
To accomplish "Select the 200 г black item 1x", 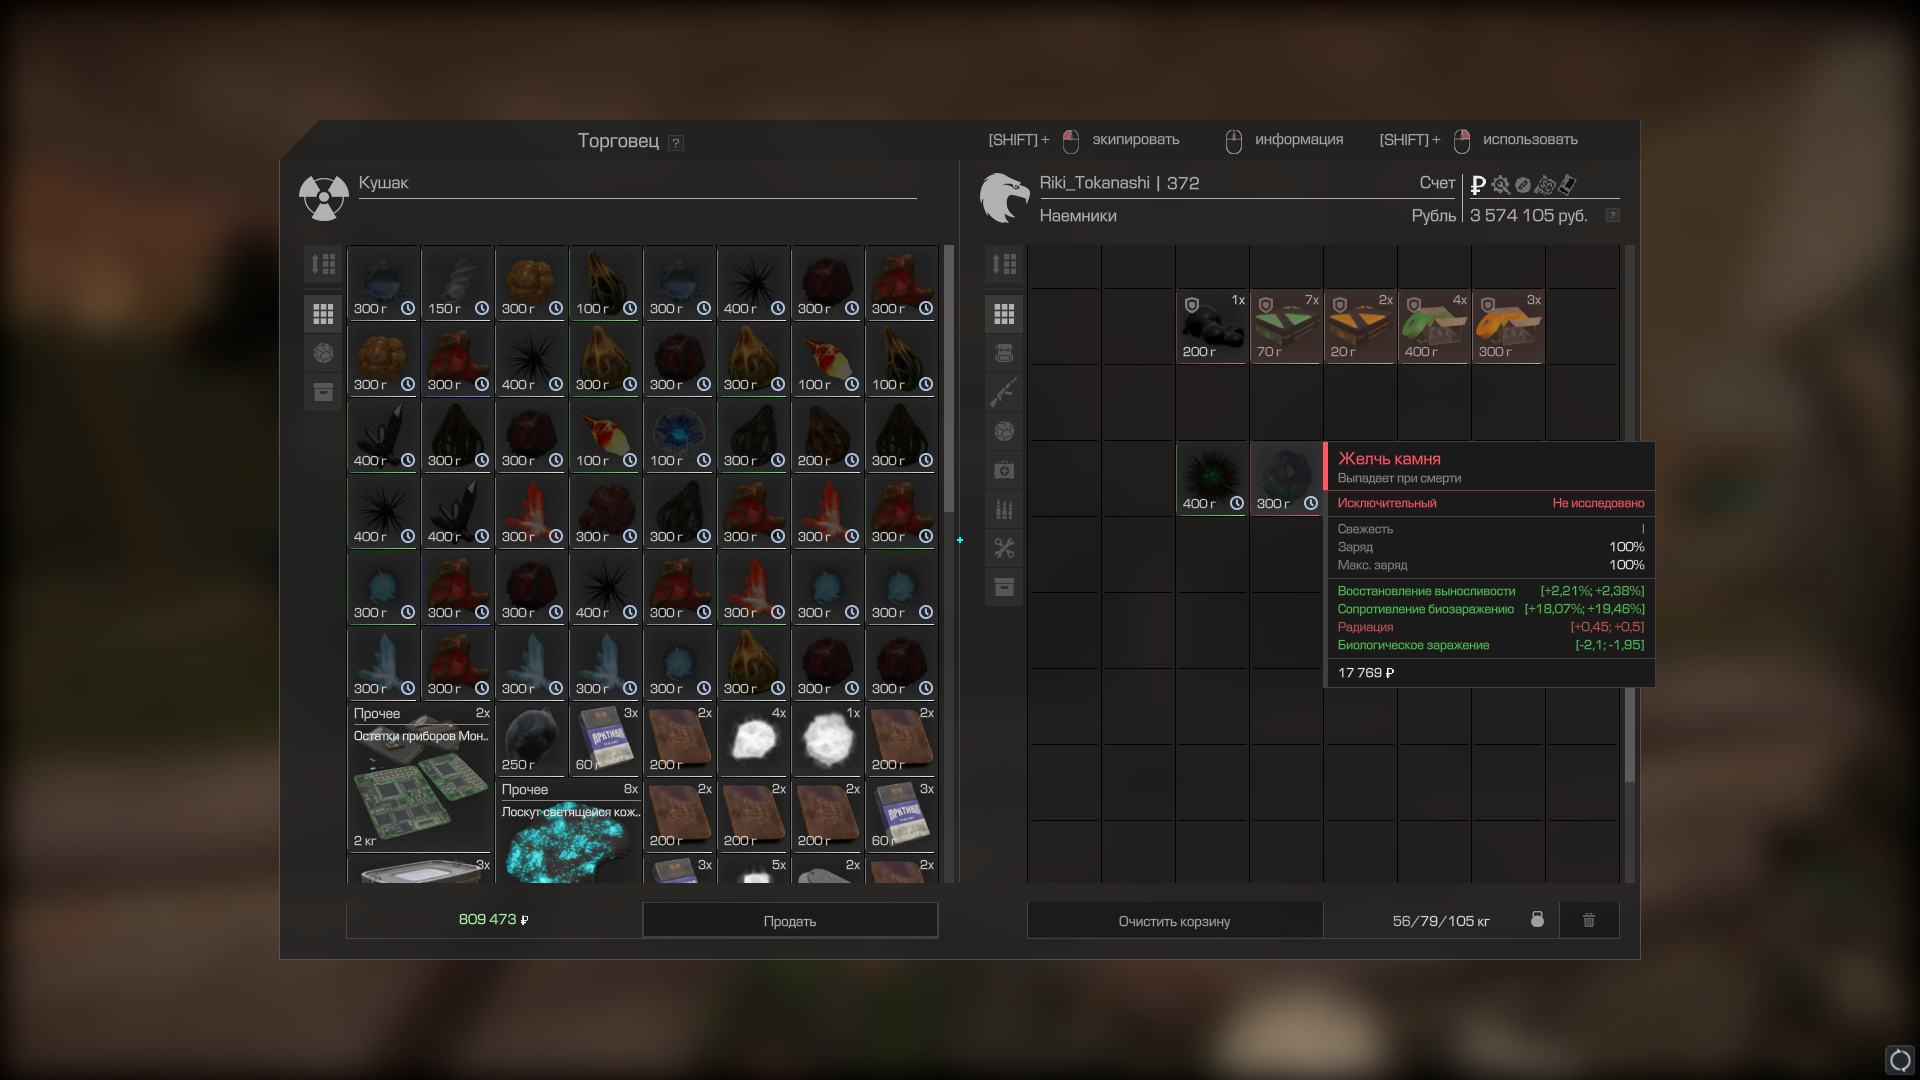I will (1212, 327).
